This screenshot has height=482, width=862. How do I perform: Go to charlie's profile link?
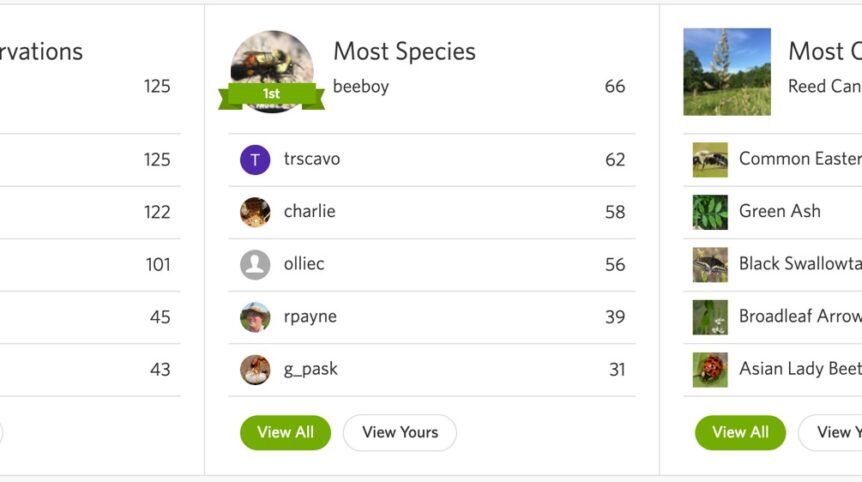310,211
